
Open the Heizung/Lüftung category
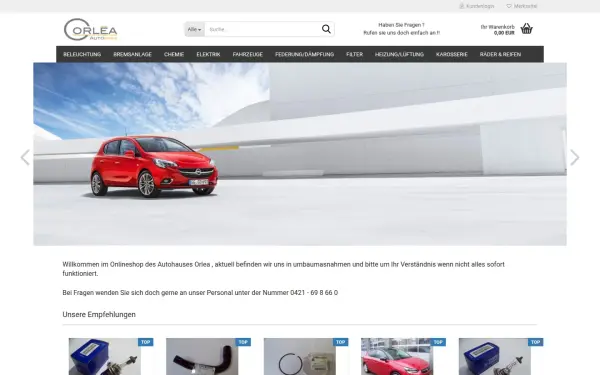click(399, 54)
